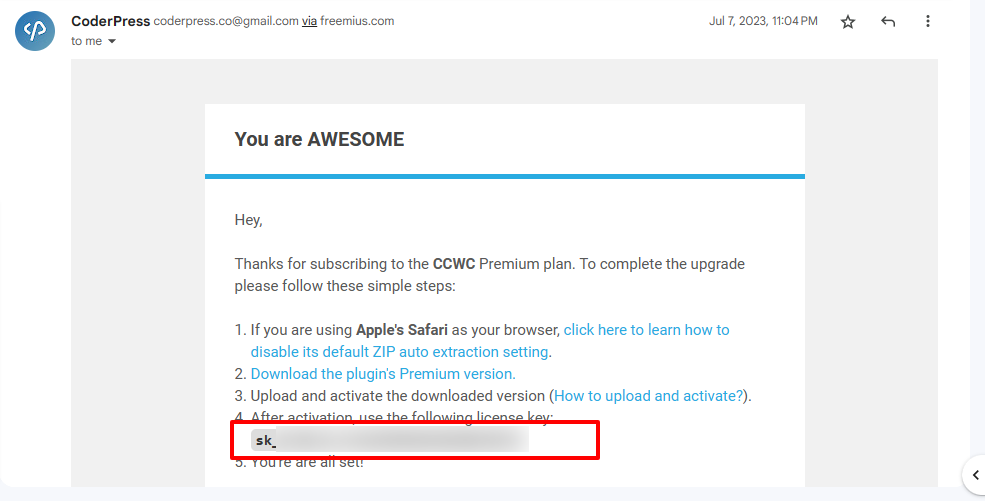Click the underlined "via" link in header
This screenshot has width=985, height=501.
310,21
